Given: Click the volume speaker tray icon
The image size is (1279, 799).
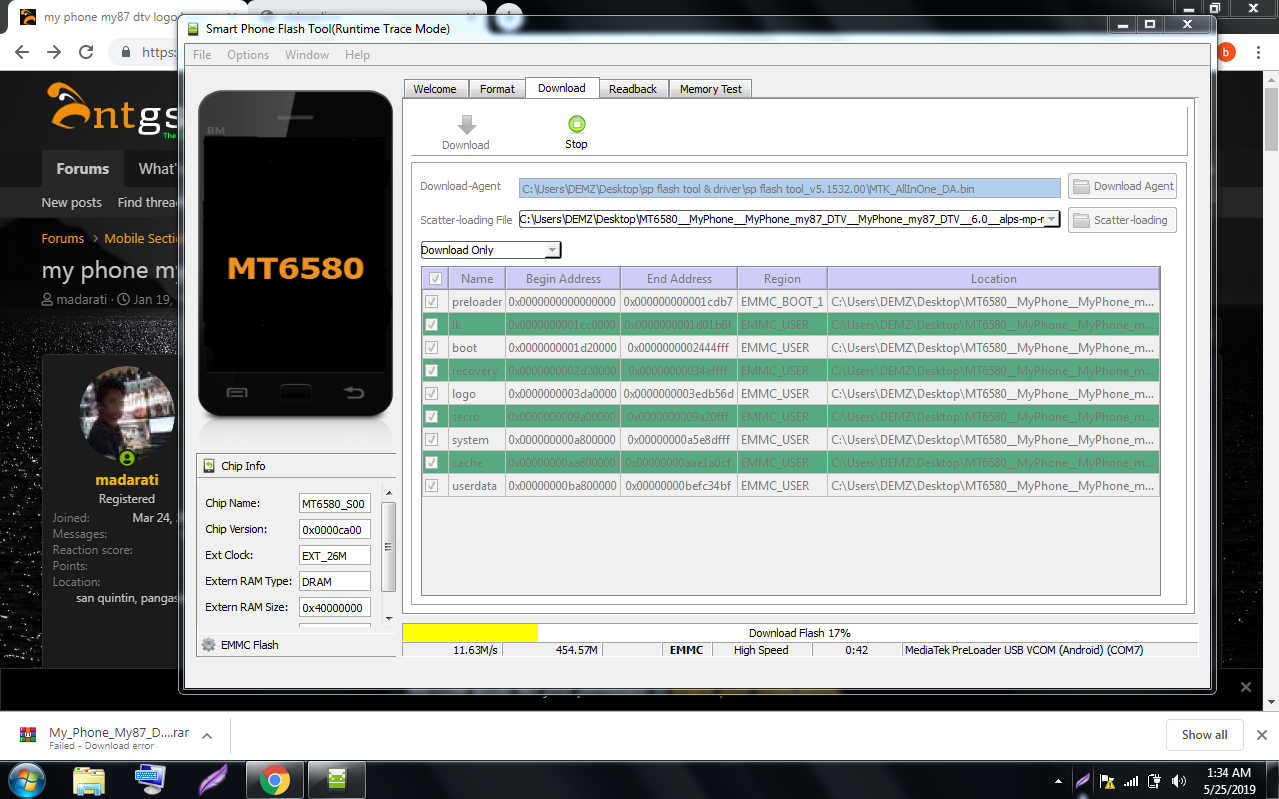Looking at the screenshot, I should 1178,781.
